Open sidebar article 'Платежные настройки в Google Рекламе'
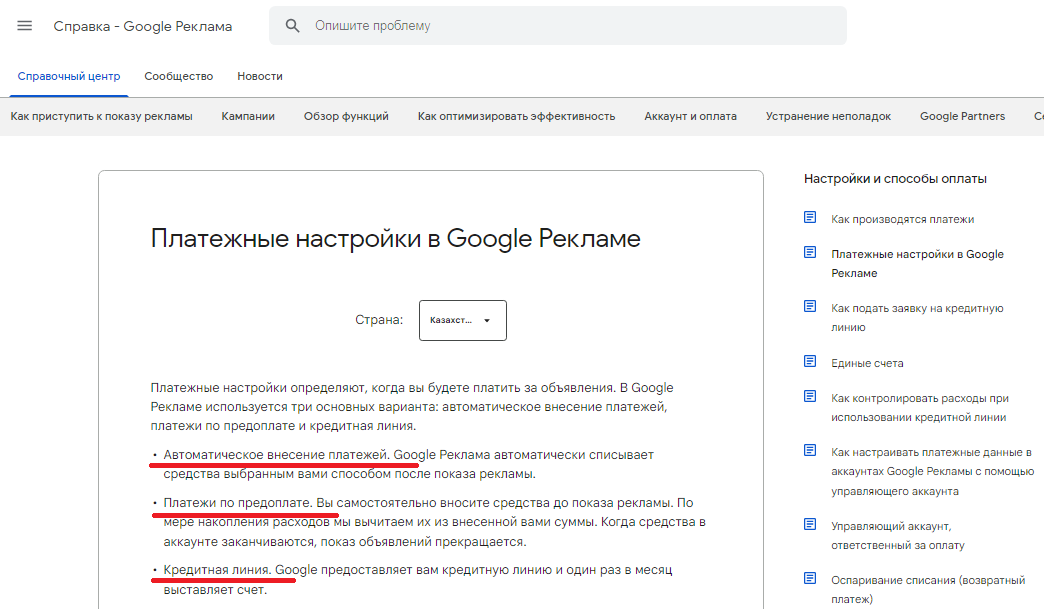The height and width of the screenshot is (609, 1044). coord(917,264)
